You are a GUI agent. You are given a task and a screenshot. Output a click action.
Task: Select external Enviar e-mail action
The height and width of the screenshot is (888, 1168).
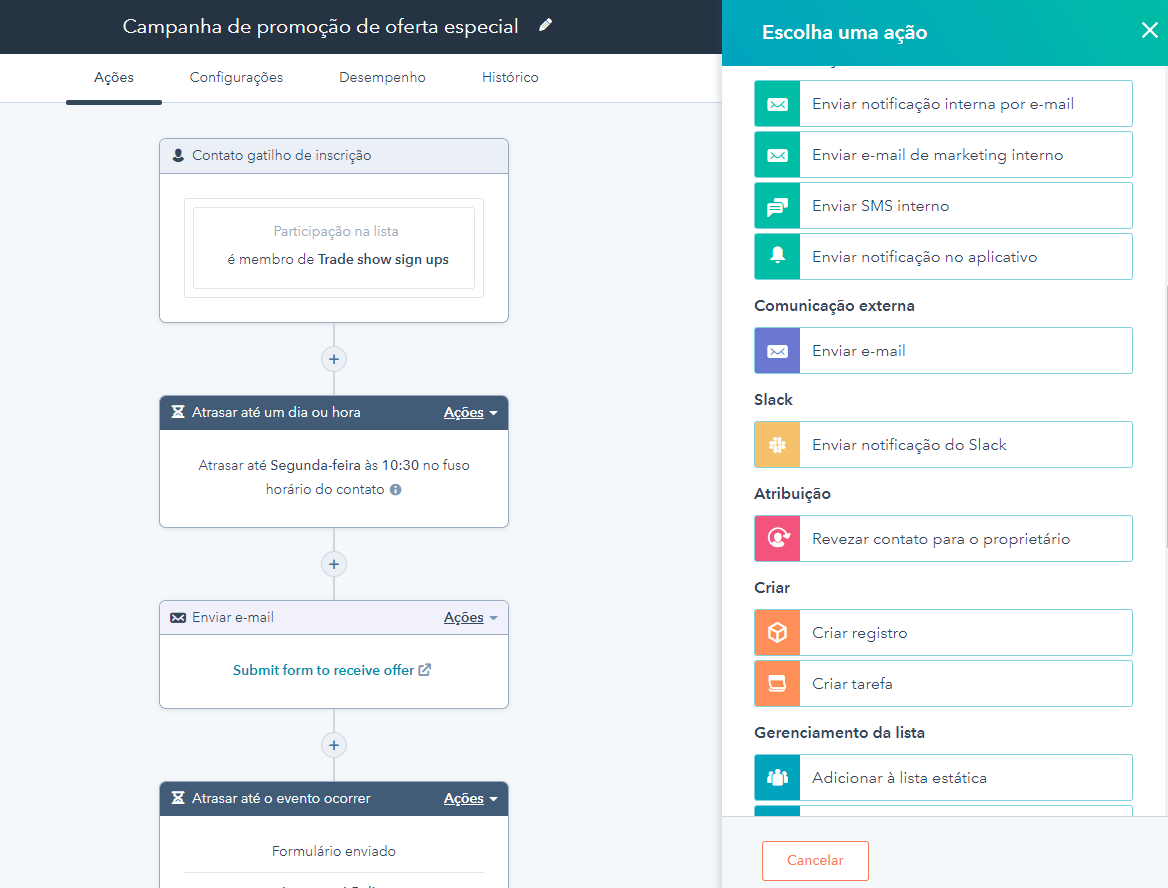pyautogui.click(x=943, y=351)
